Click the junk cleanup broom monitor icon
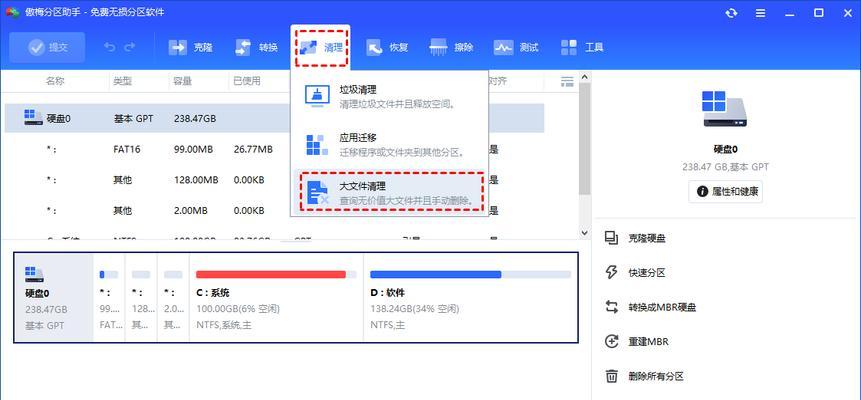 click(x=317, y=97)
